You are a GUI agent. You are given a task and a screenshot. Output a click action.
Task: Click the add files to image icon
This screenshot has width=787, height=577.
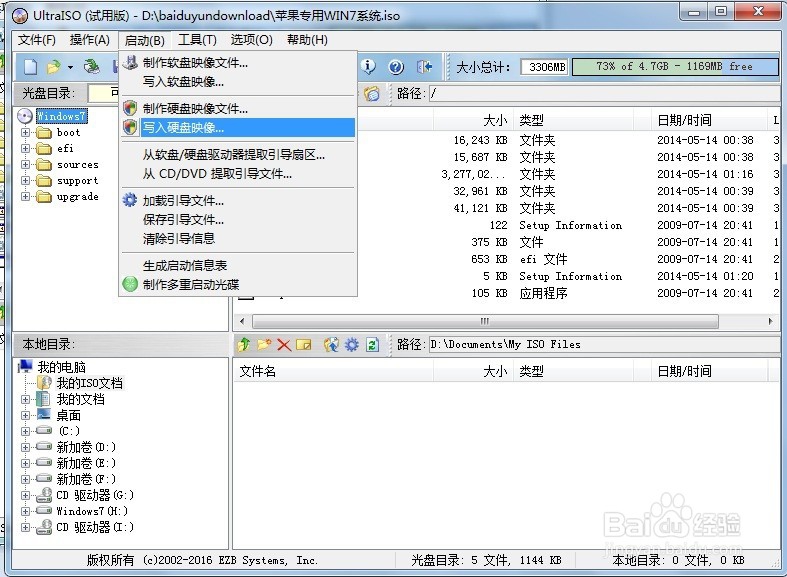point(331,345)
